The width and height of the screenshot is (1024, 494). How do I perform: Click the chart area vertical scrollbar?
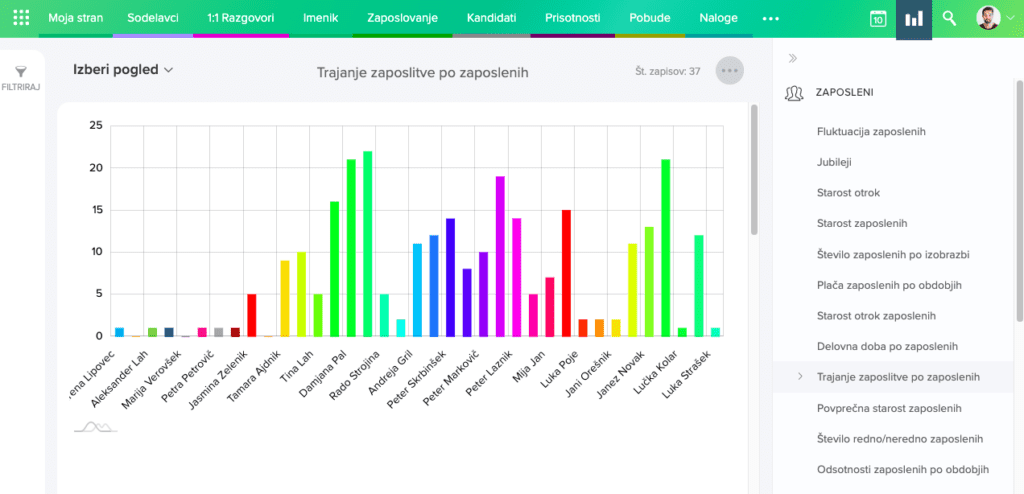tap(754, 170)
